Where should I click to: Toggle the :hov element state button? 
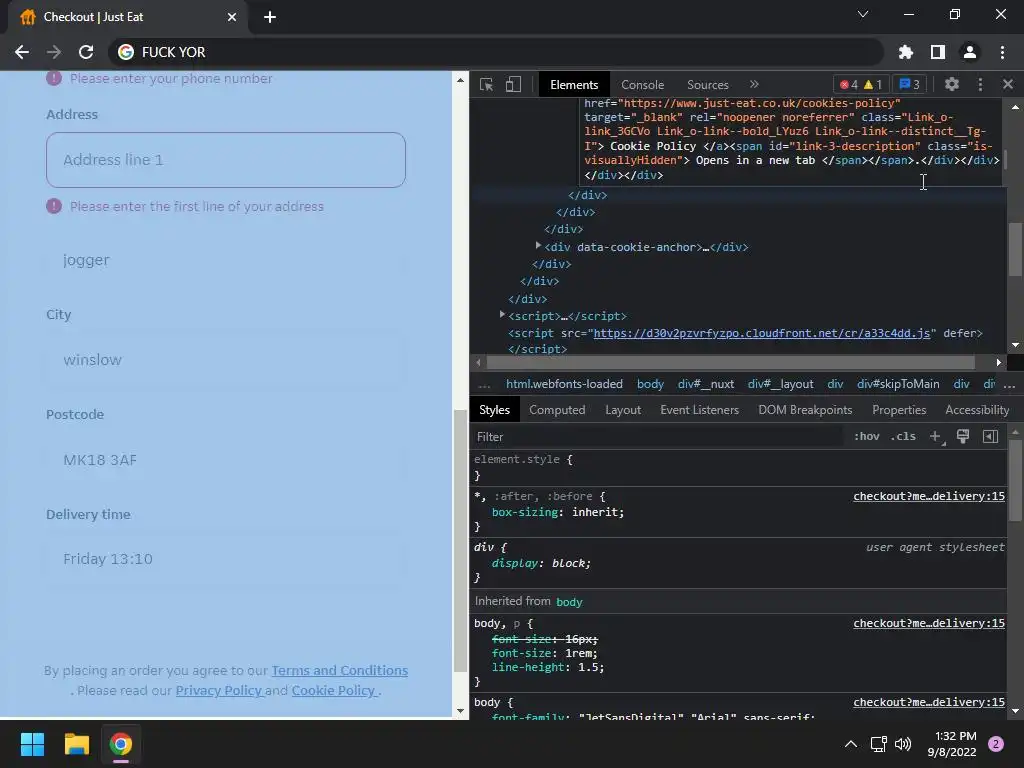pyautogui.click(x=867, y=436)
